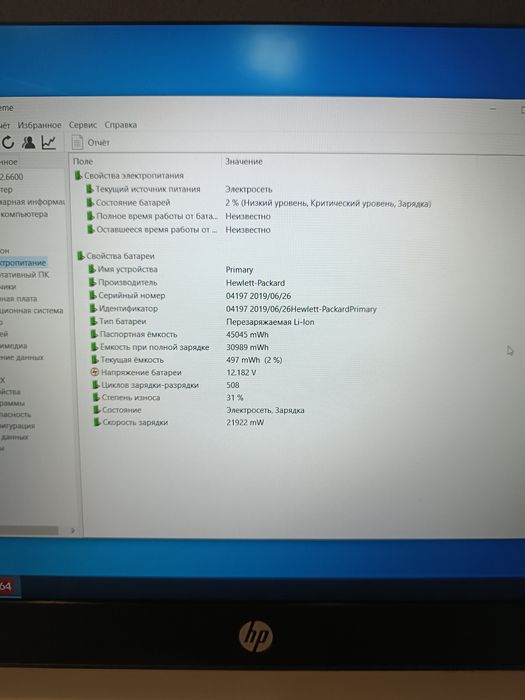The width and height of the screenshot is (525, 700).
Task: Click the icon next to Производитель
Action: (92, 282)
